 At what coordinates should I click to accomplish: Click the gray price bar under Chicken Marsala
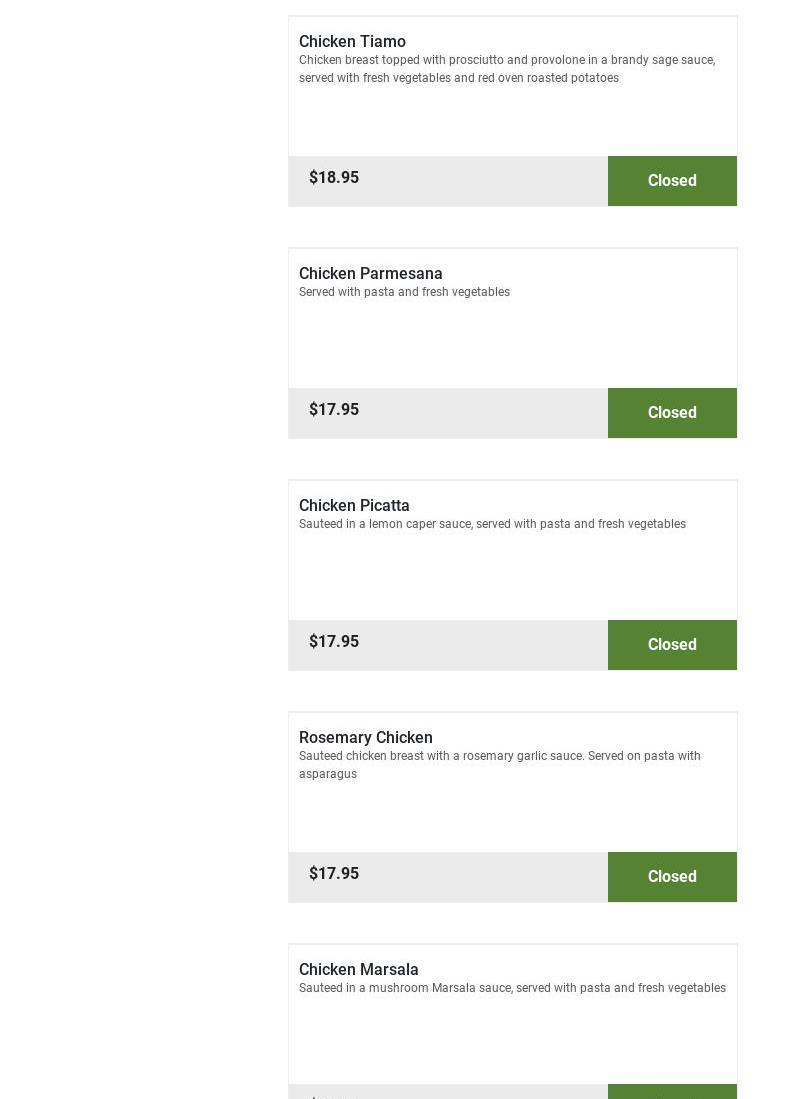point(447,1092)
